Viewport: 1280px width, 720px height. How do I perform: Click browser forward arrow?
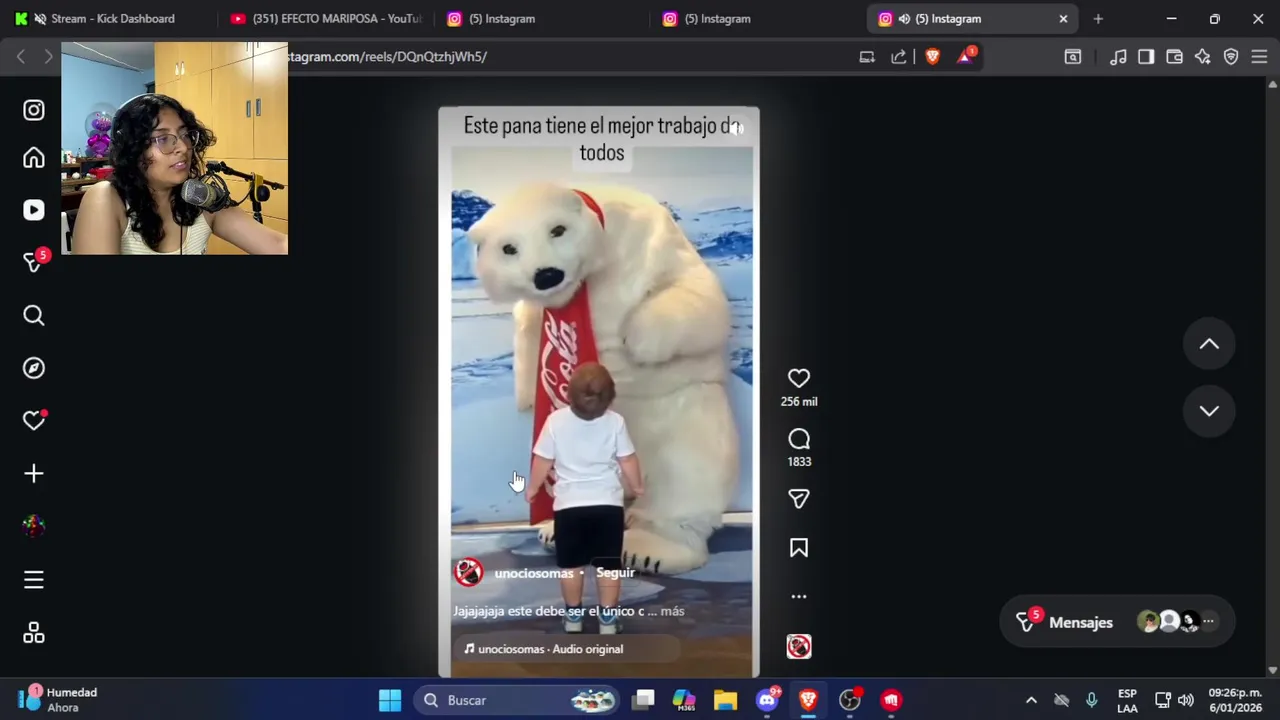[x=48, y=57]
